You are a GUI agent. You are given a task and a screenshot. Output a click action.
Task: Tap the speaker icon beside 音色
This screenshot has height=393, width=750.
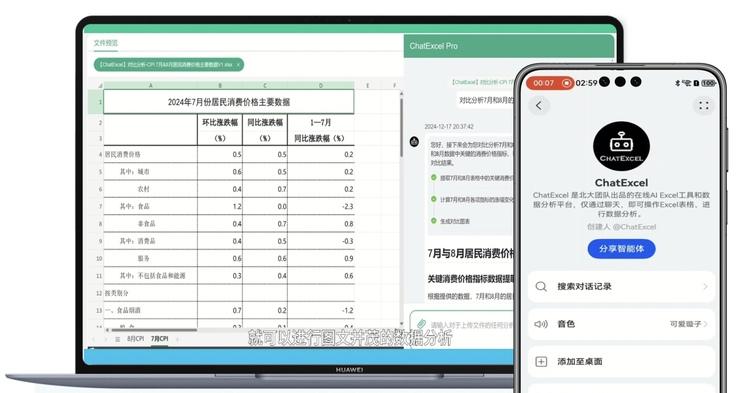[541, 324]
